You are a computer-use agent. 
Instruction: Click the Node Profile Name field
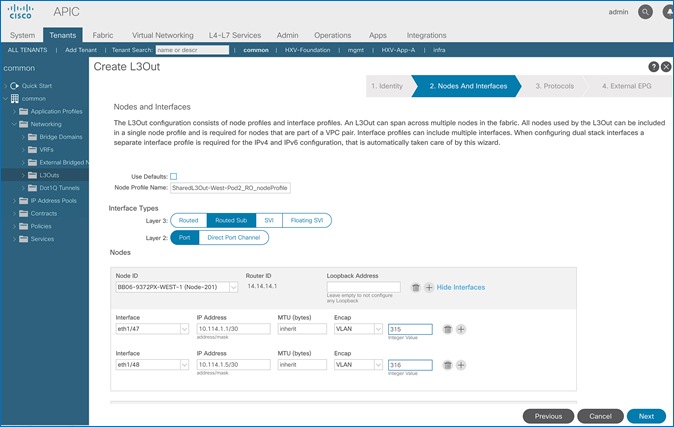click(x=230, y=188)
